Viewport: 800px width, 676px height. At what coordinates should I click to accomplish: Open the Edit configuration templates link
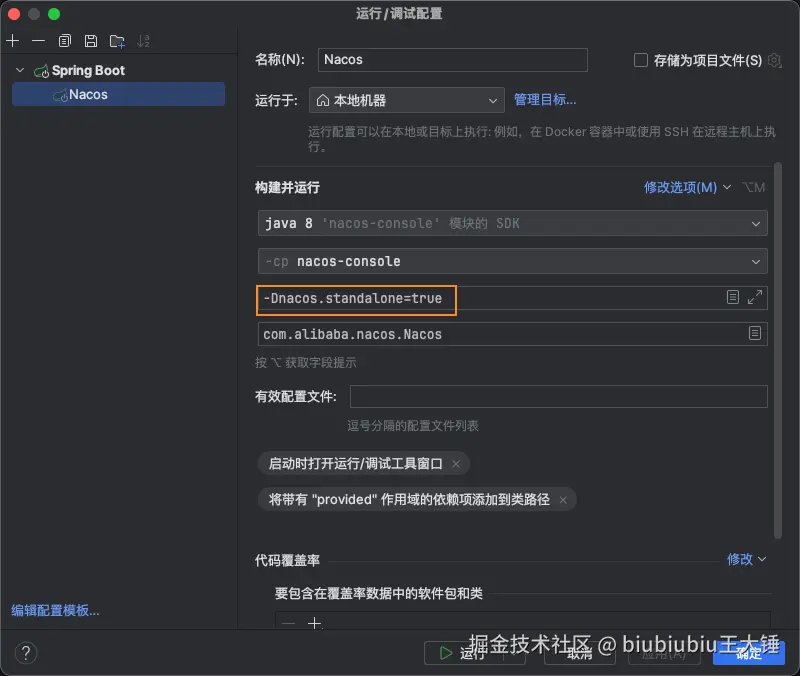pyautogui.click(x=55, y=610)
